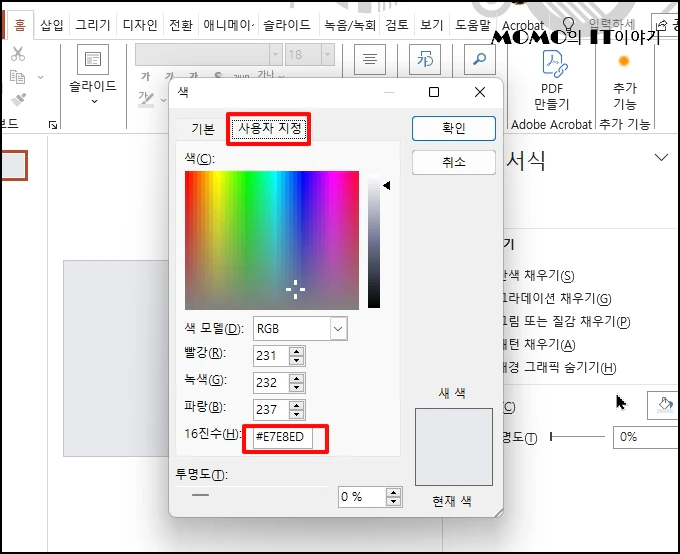Switch to the 녹음/녹화 tab
The height and width of the screenshot is (554, 680).
(350, 25)
